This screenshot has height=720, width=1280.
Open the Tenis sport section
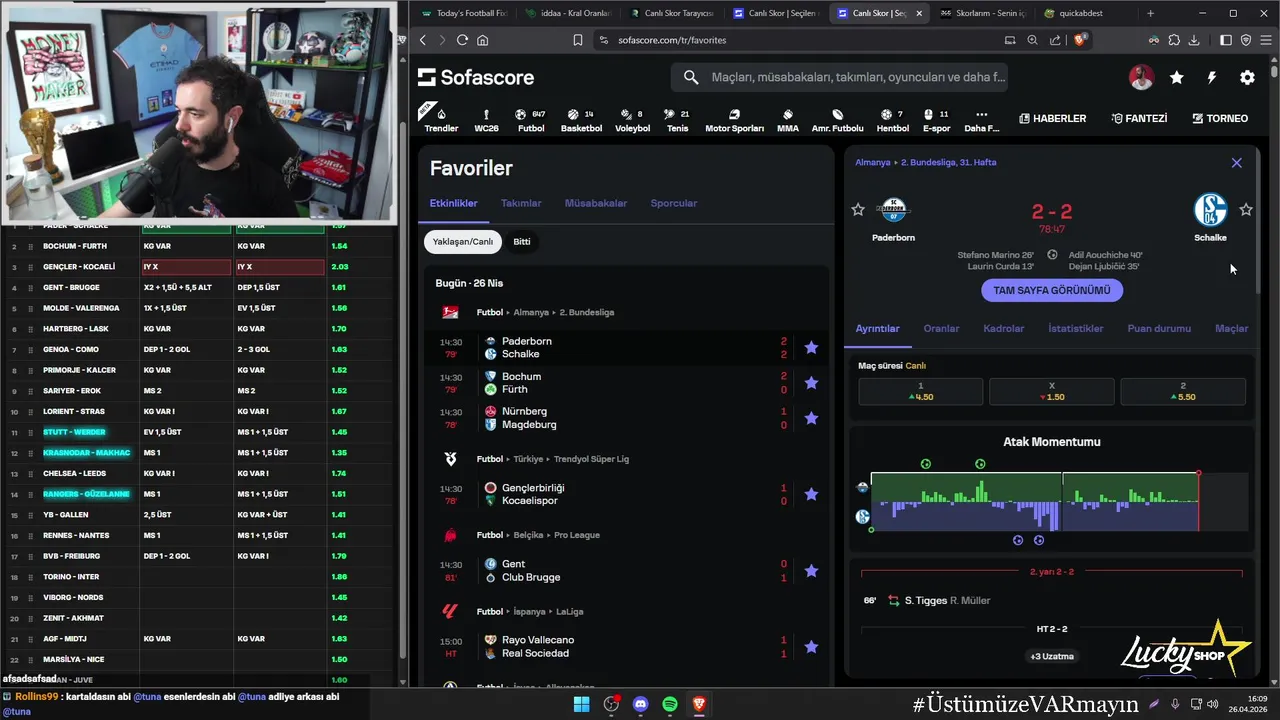[x=678, y=120]
